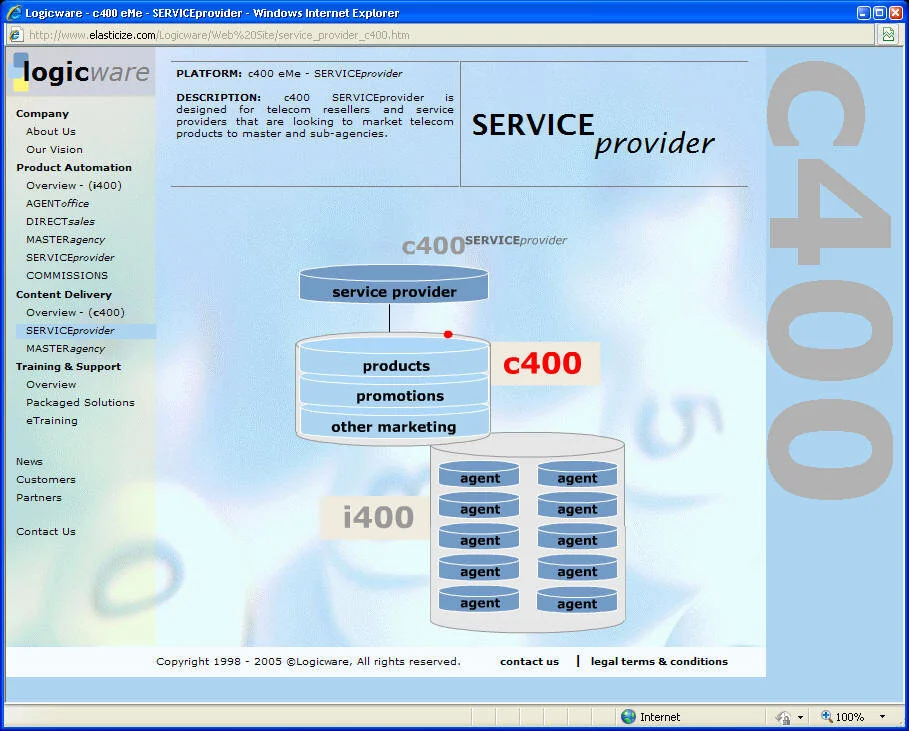The image size is (909, 731).
Task: Go to the Customers page
Action: [46, 479]
